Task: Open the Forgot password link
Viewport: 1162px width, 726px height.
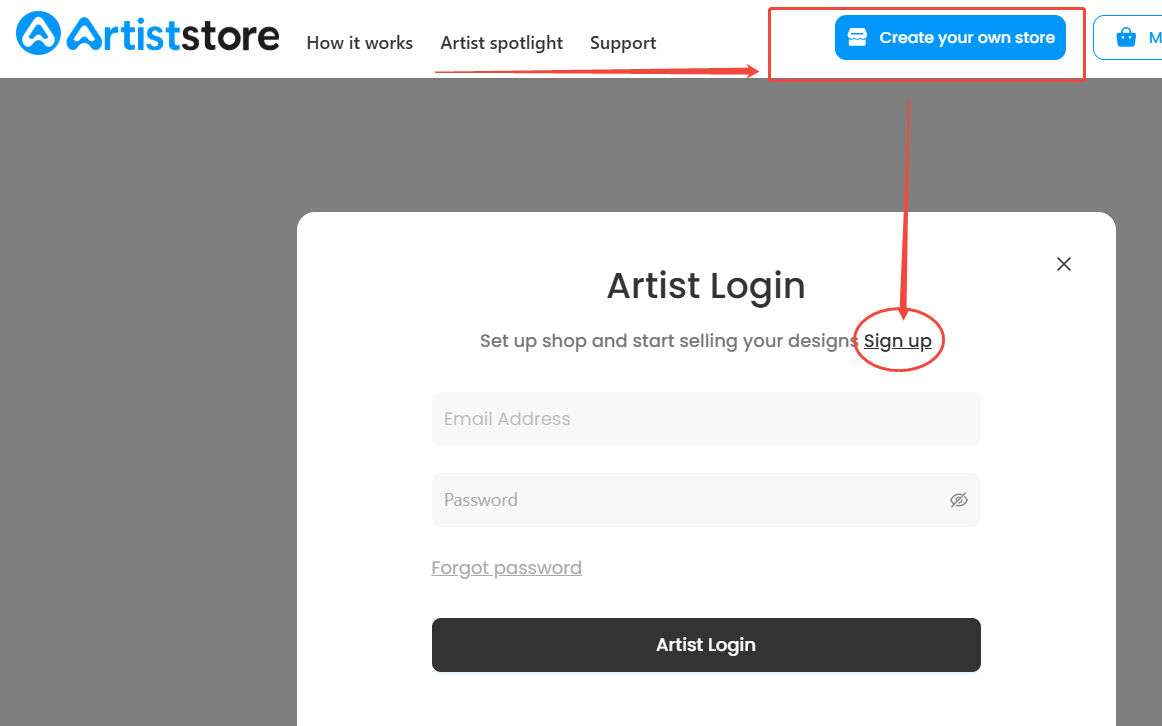Action: (506, 568)
